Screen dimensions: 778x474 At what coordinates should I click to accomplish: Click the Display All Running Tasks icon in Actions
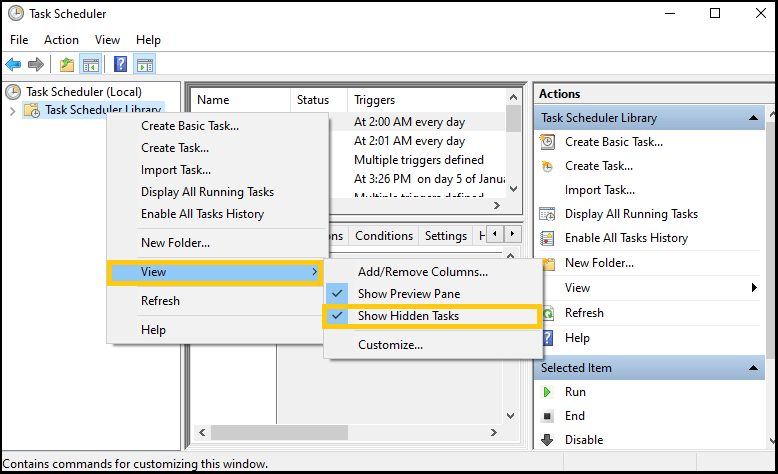[x=547, y=214]
